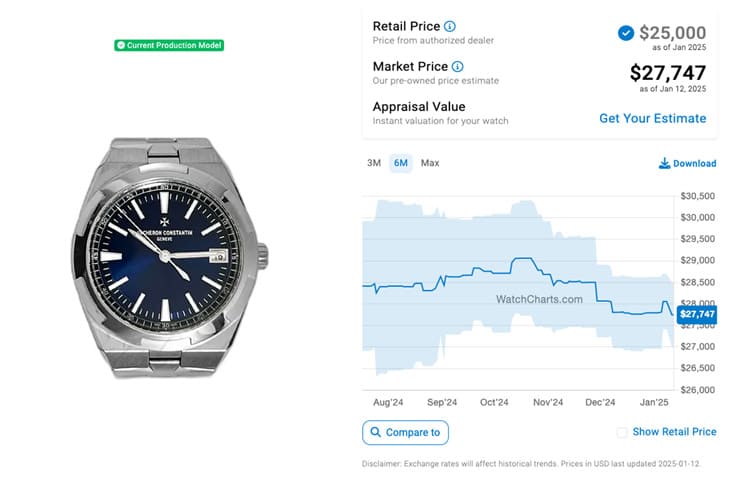
Task: Click the Oct'24 label on chart axis
Action: [494, 402]
